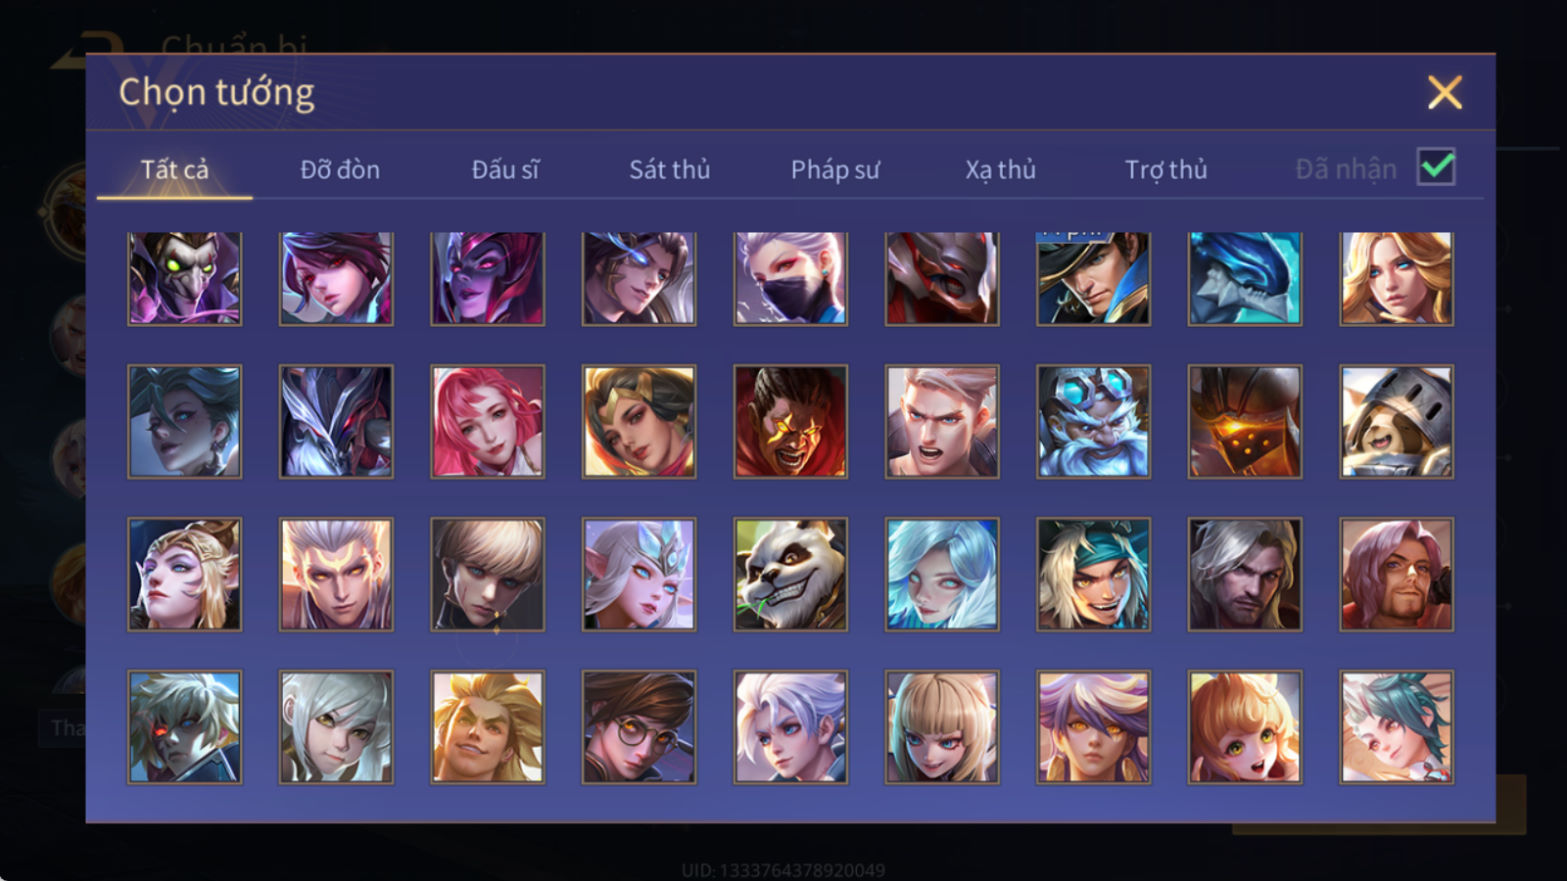This screenshot has height=881, width=1567.
Task: Select the raccoon hero wearing a helmet
Action: tap(1396, 421)
